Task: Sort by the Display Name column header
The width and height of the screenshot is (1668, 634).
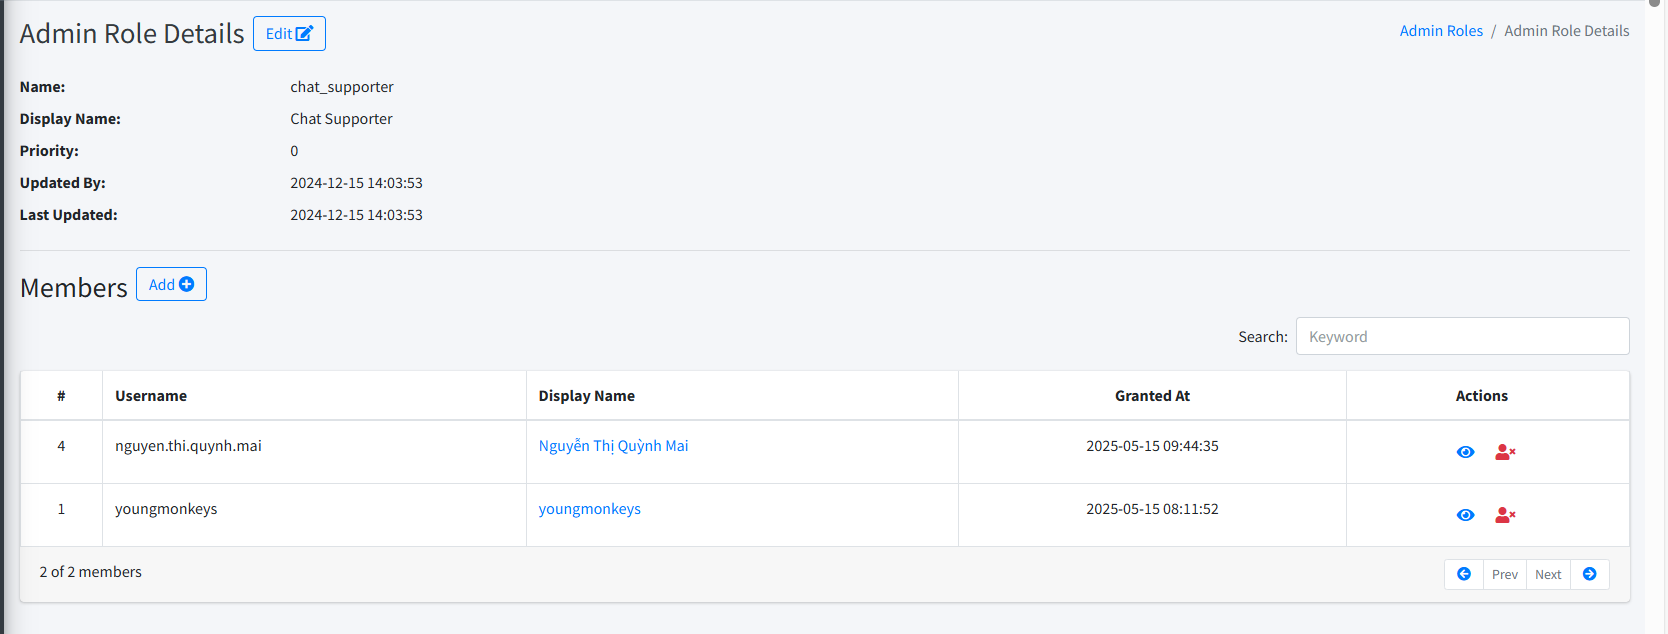Action: tap(586, 396)
